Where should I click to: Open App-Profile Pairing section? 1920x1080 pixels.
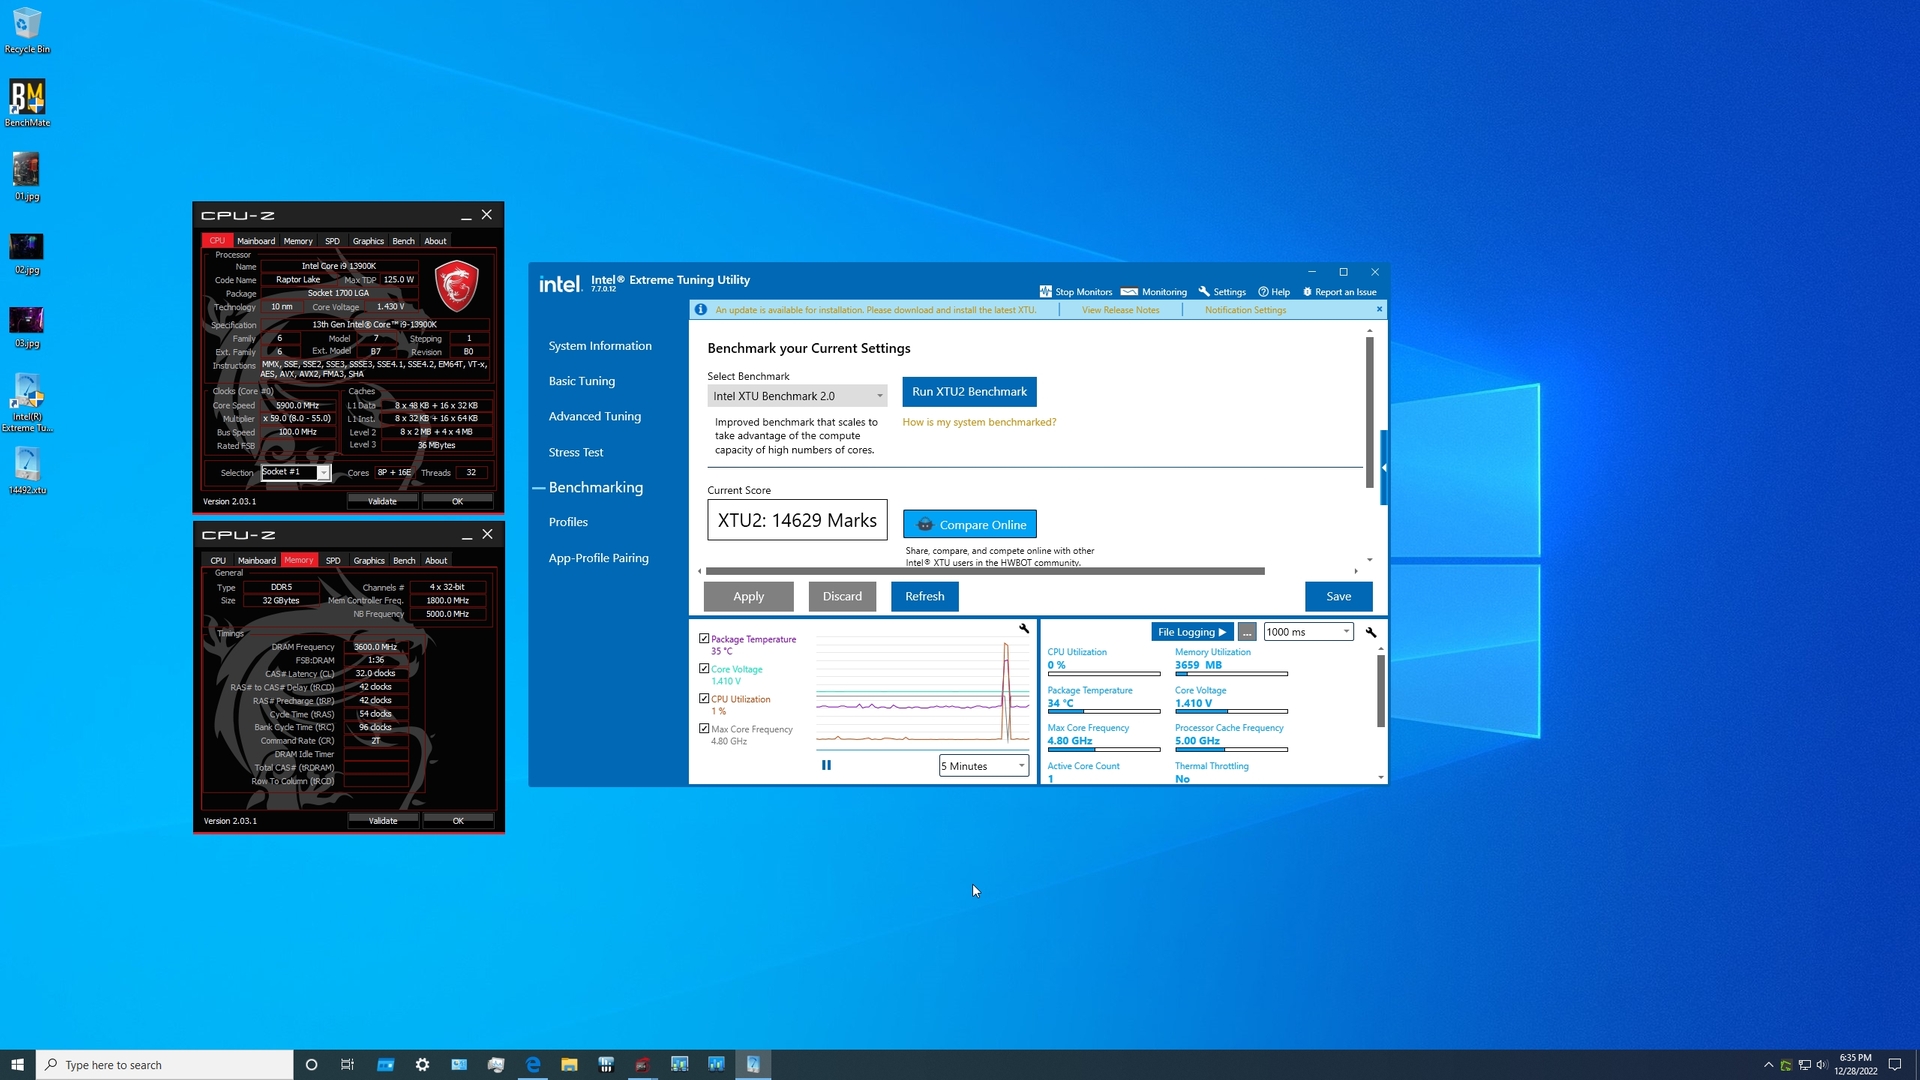pos(599,558)
